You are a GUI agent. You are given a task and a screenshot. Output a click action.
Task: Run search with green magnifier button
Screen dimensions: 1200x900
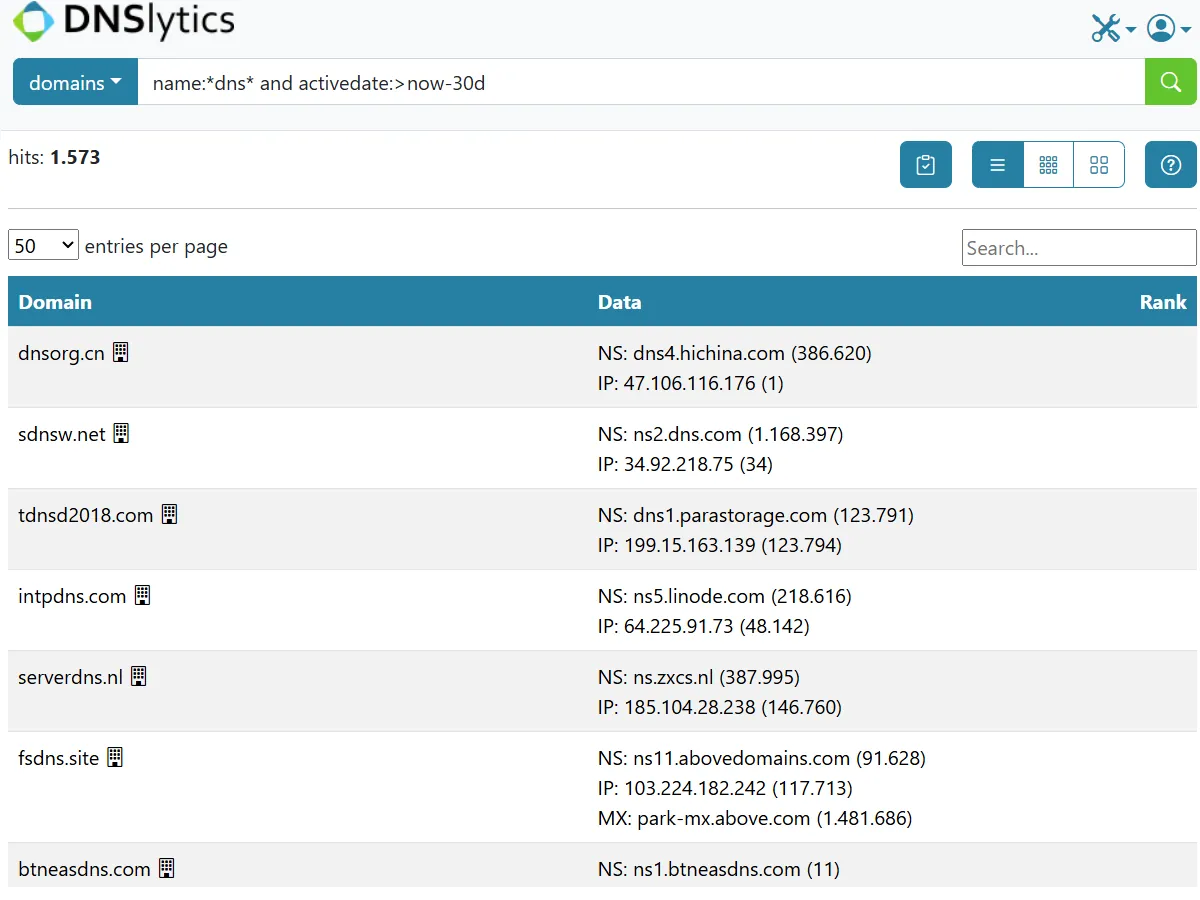[1170, 82]
